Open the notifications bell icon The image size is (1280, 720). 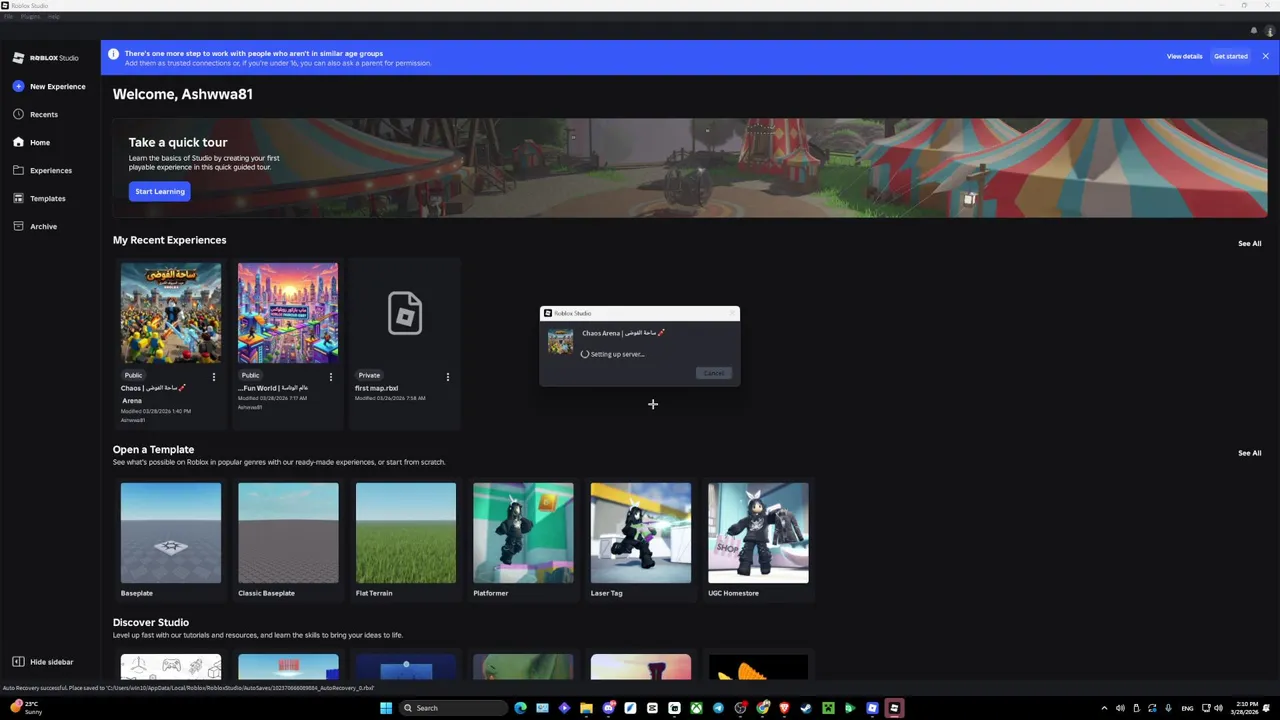click(x=1254, y=31)
